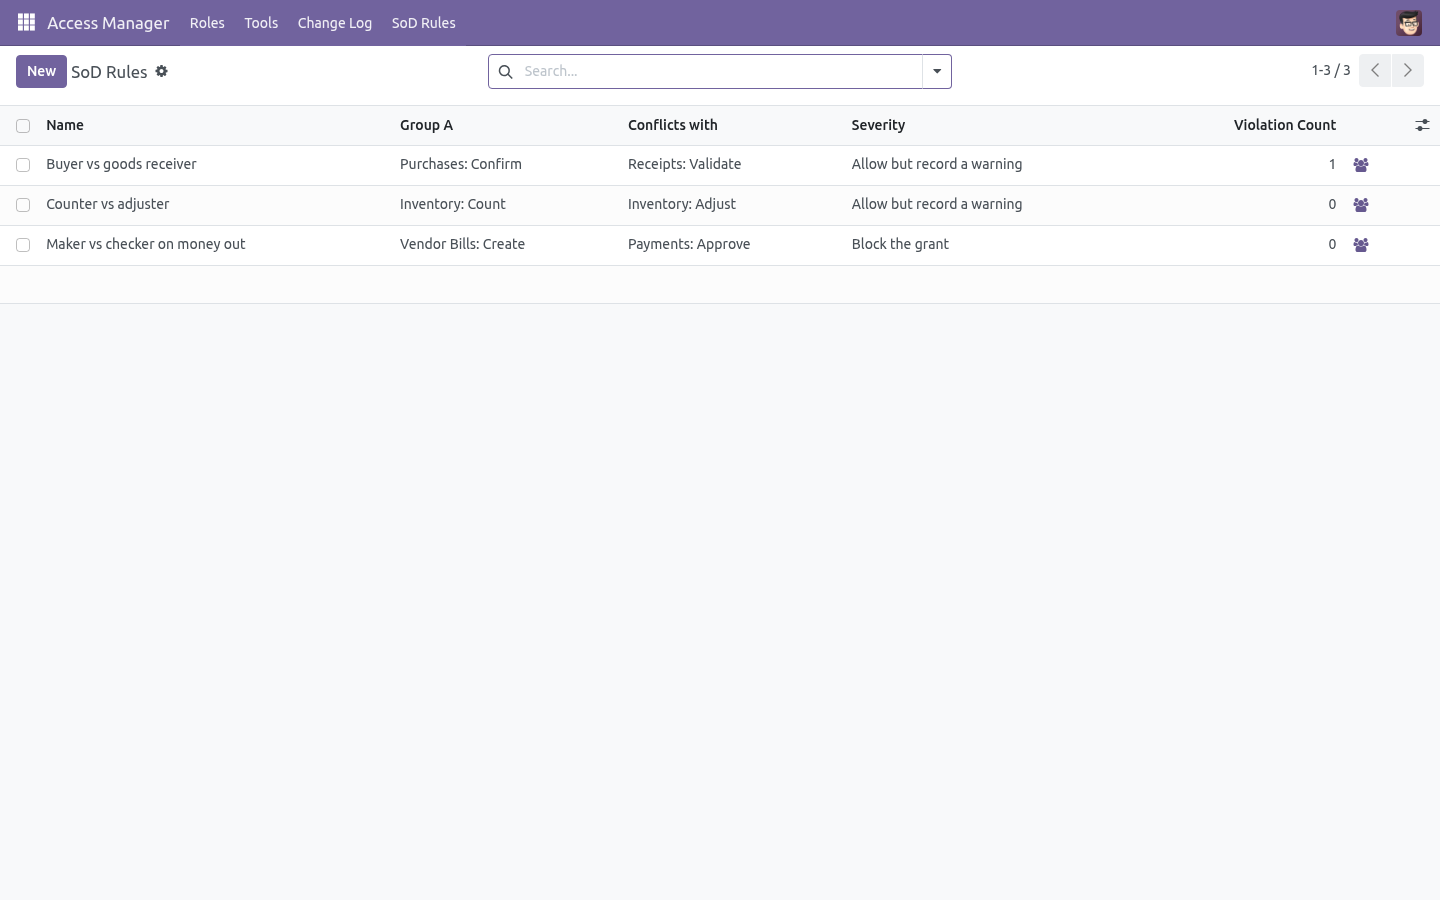Screen dimensions: 1440x900
Task: Open the Buyer vs goods receiver rule
Action: [x=121, y=164]
